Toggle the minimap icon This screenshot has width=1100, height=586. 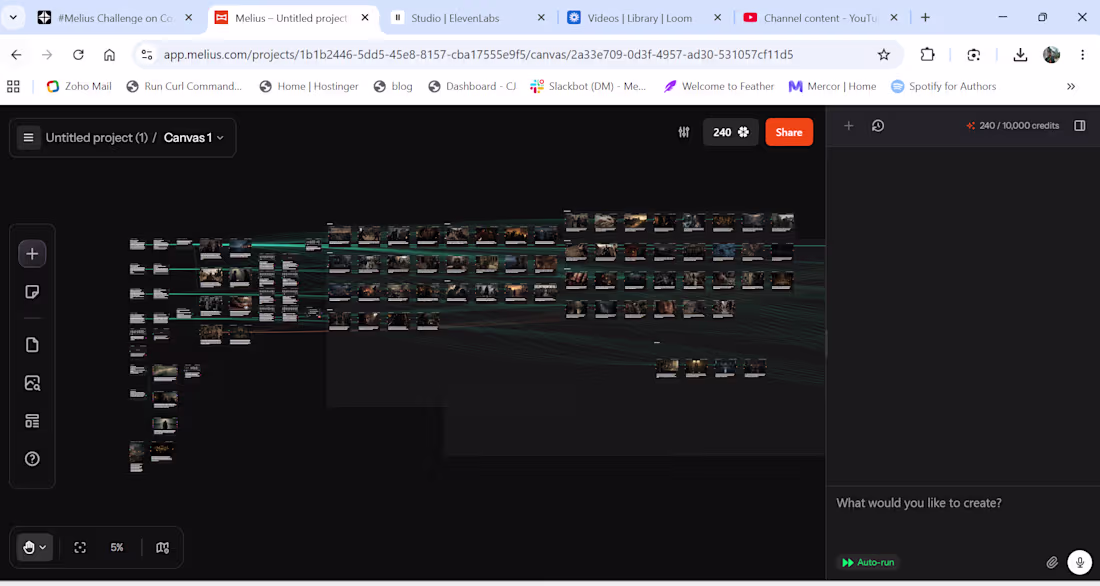[163, 547]
